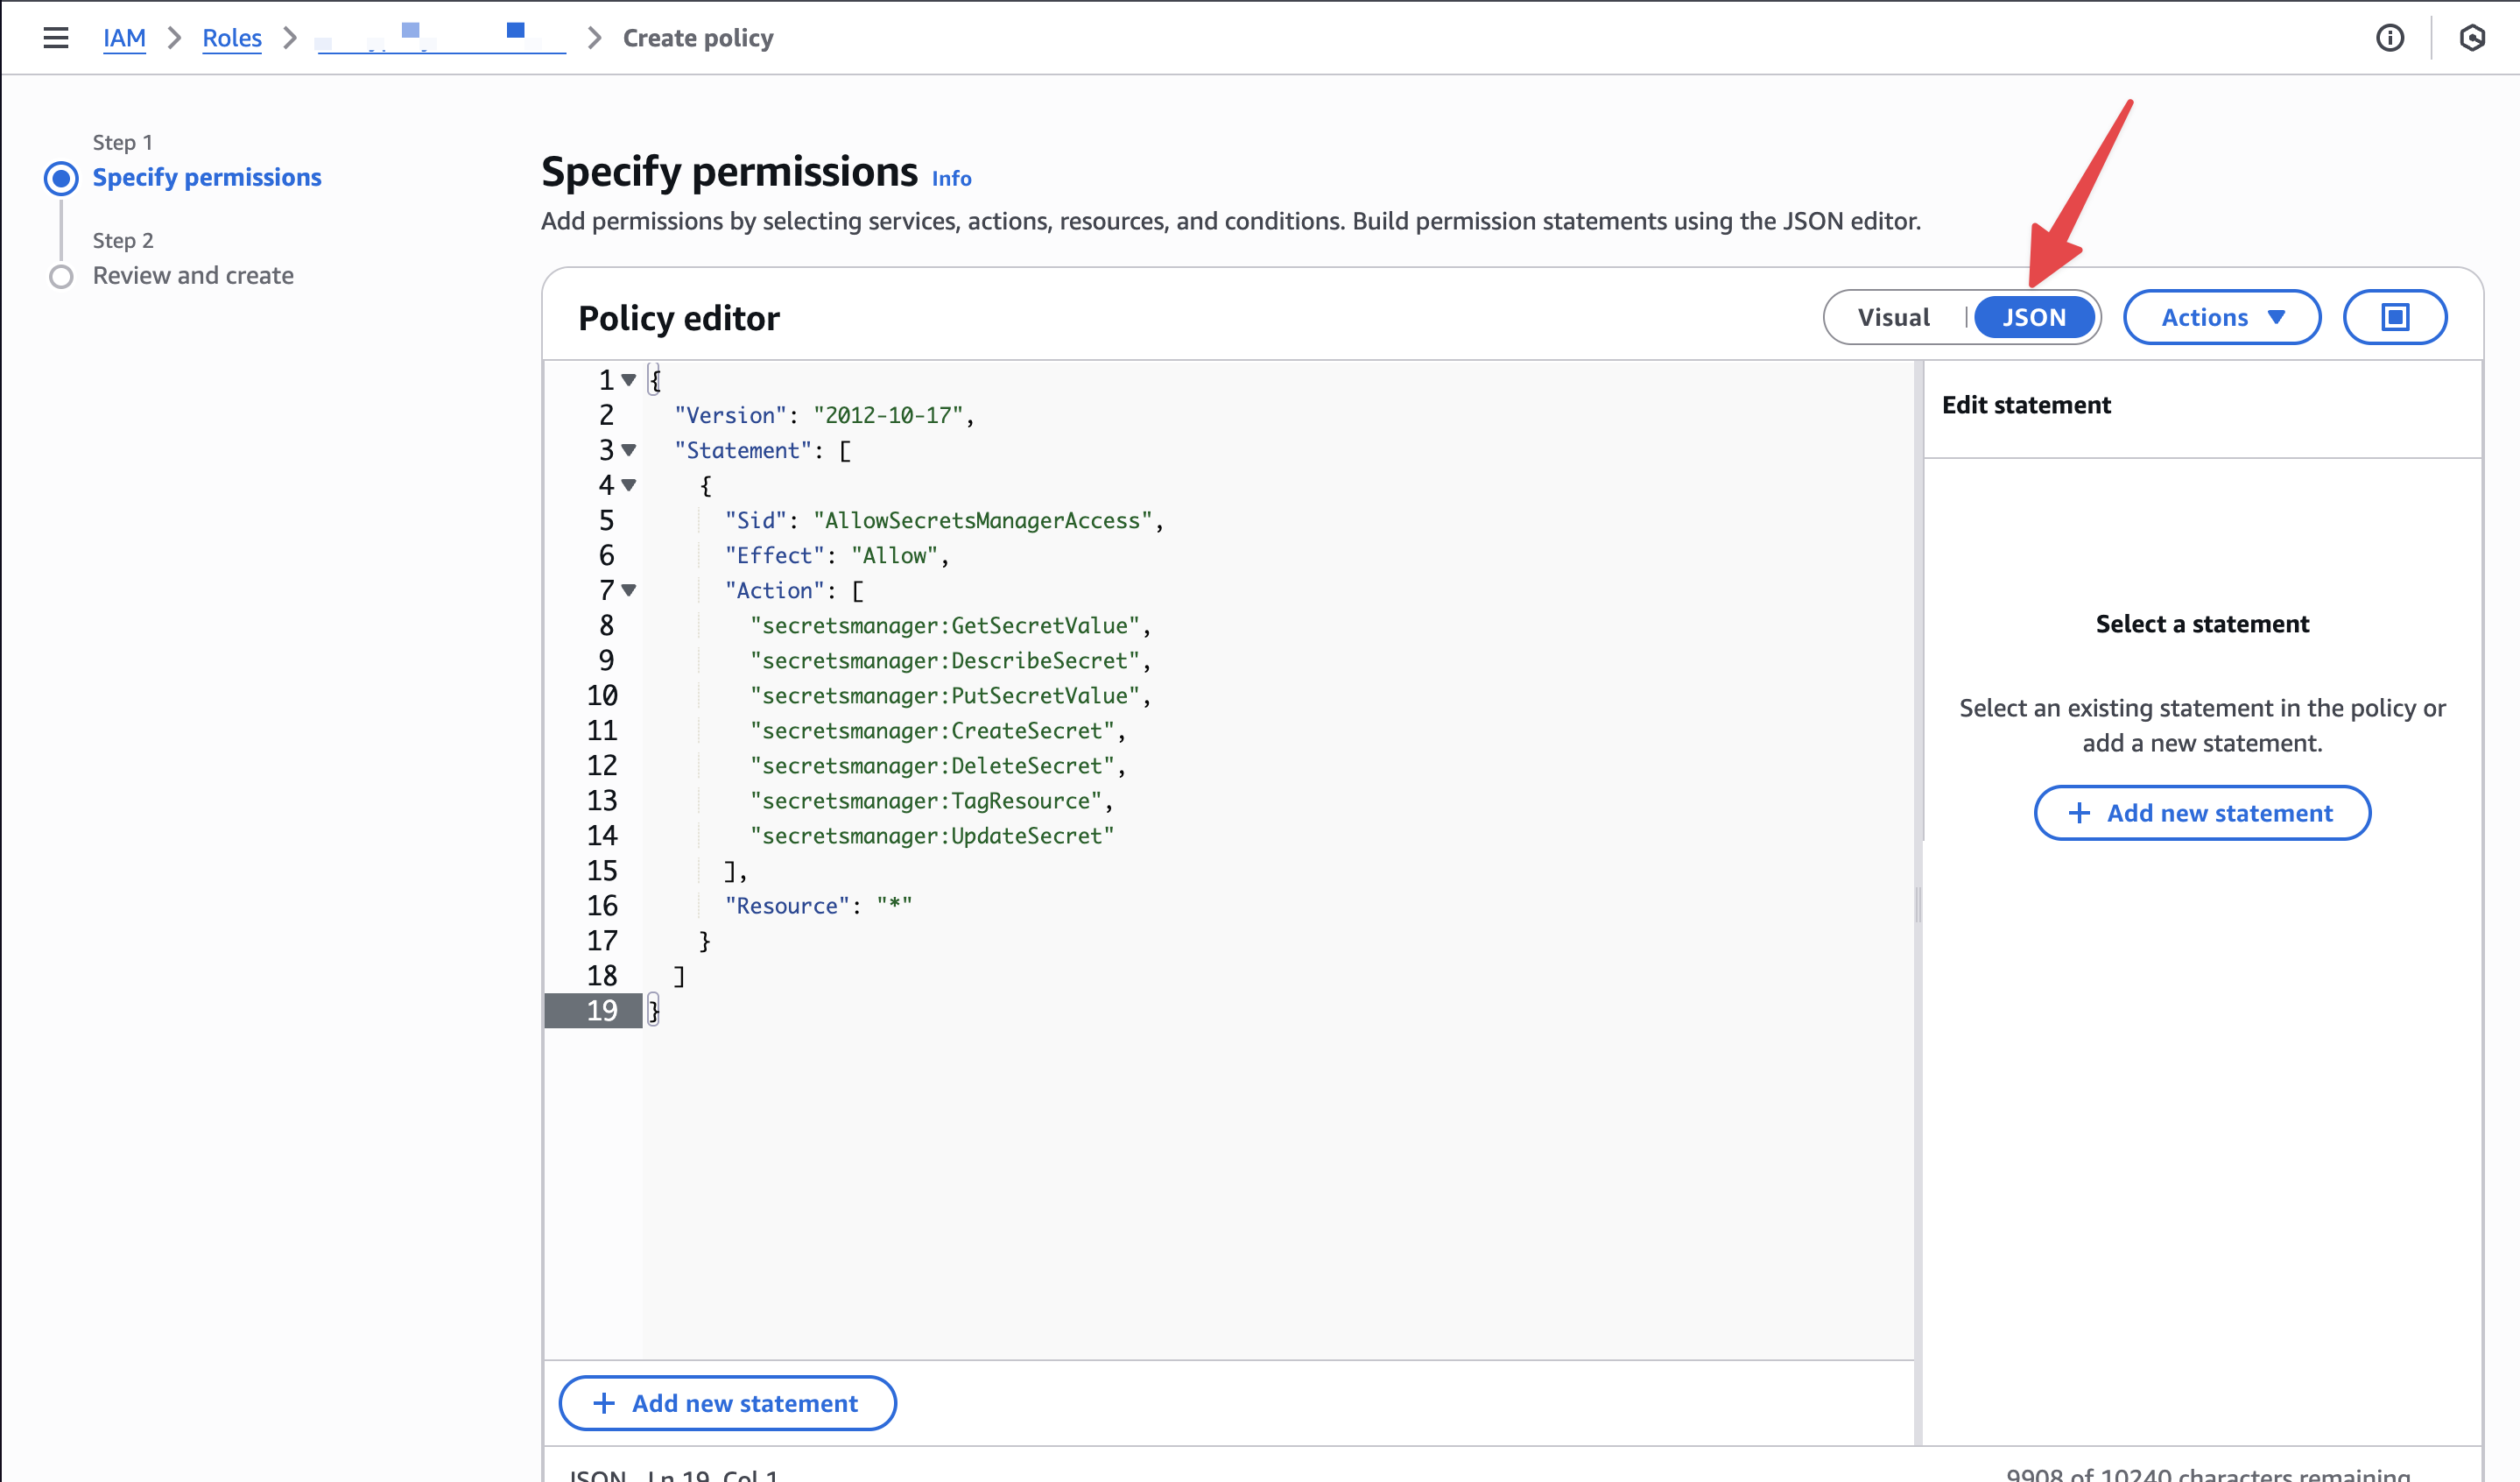Click plus icon in right-panel Add new statement
The height and width of the screenshot is (1482, 2520).
(x=2078, y=813)
